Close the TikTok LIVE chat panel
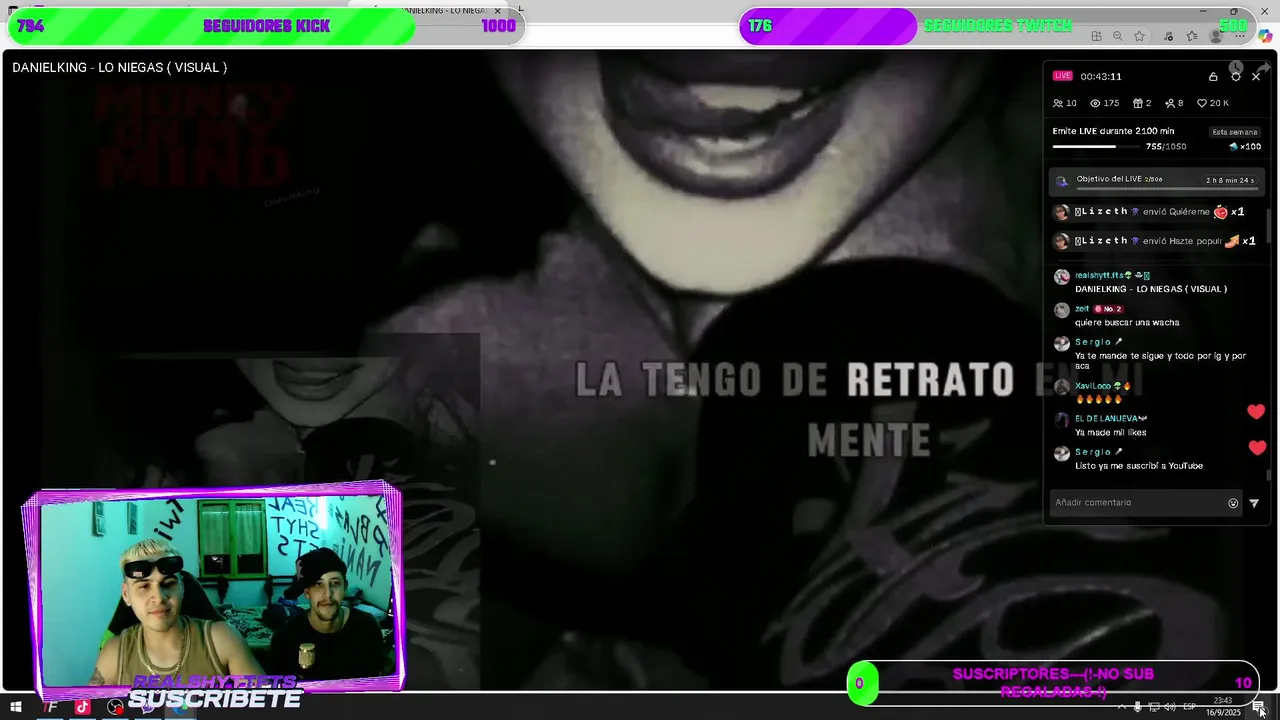 (x=1256, y=77)
